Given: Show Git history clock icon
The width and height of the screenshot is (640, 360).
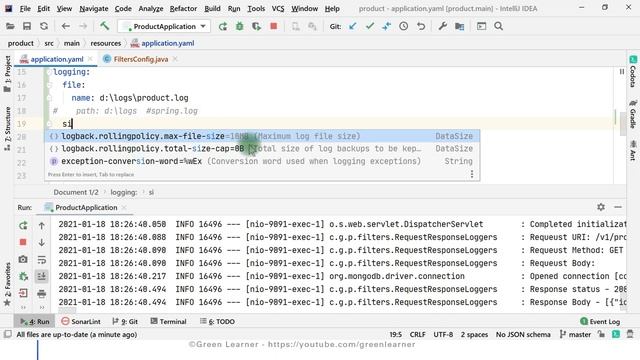Looking at the screenshot, I should click(404, 27).
